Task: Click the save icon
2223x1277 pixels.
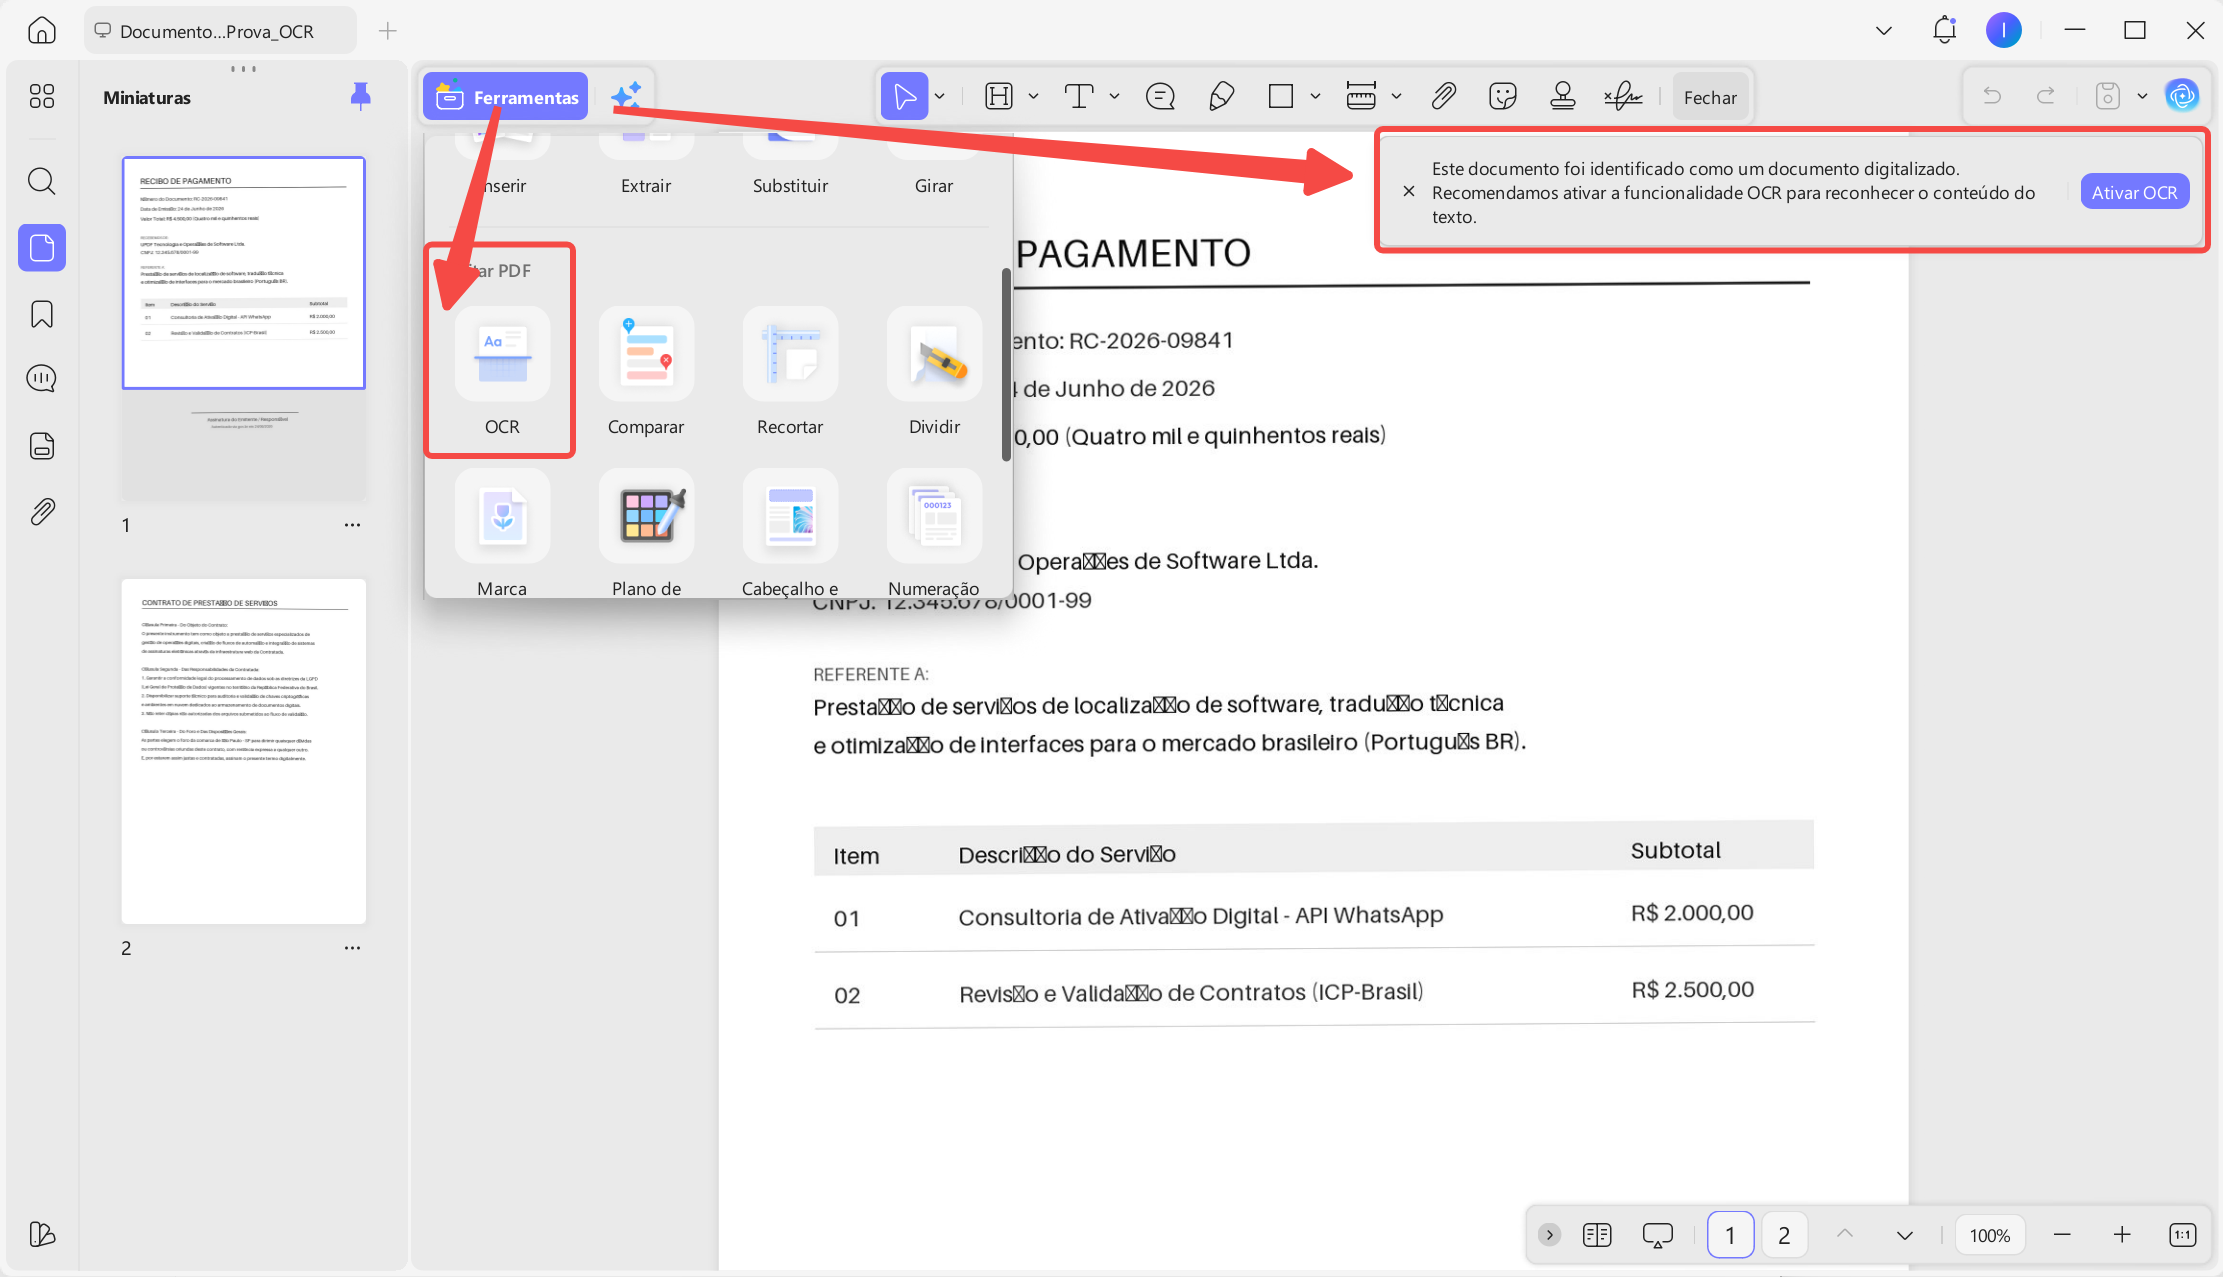Action: [2107, 97]
